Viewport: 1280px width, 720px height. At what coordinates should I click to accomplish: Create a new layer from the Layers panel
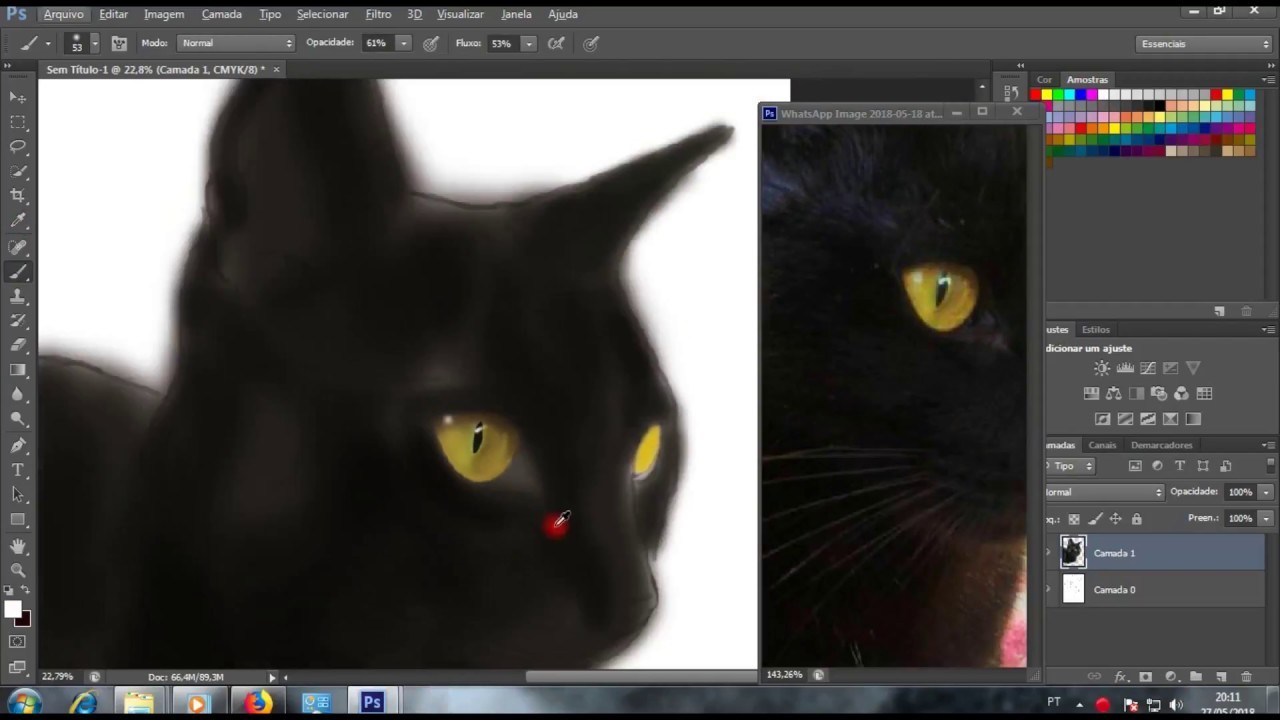tap(1220, 675)
